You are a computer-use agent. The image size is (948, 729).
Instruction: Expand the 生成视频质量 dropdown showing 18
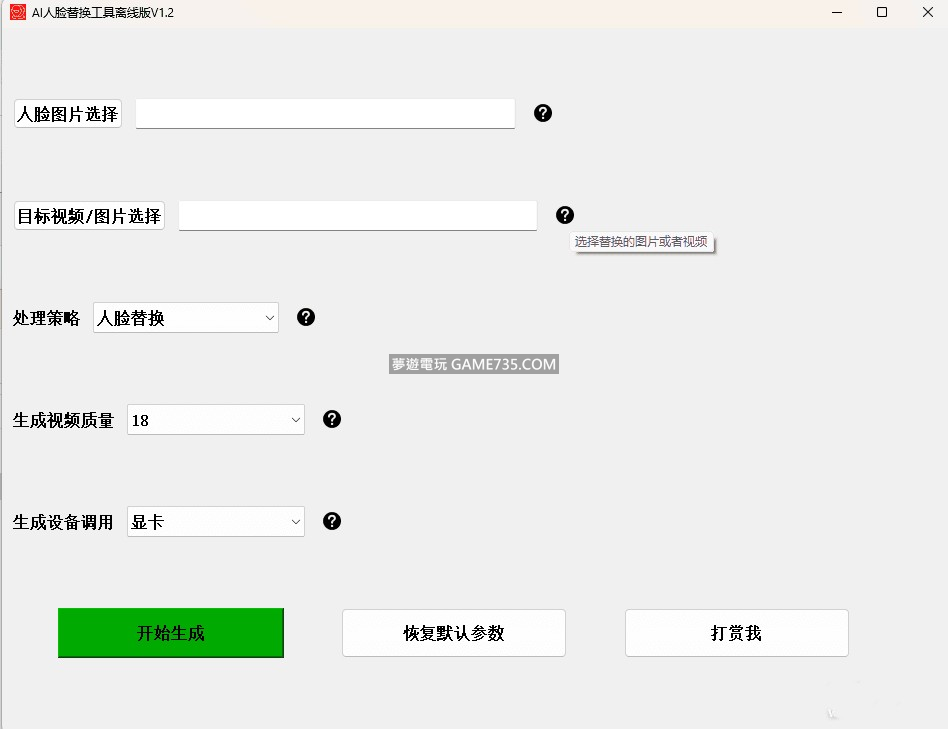(x=216, y=420)
